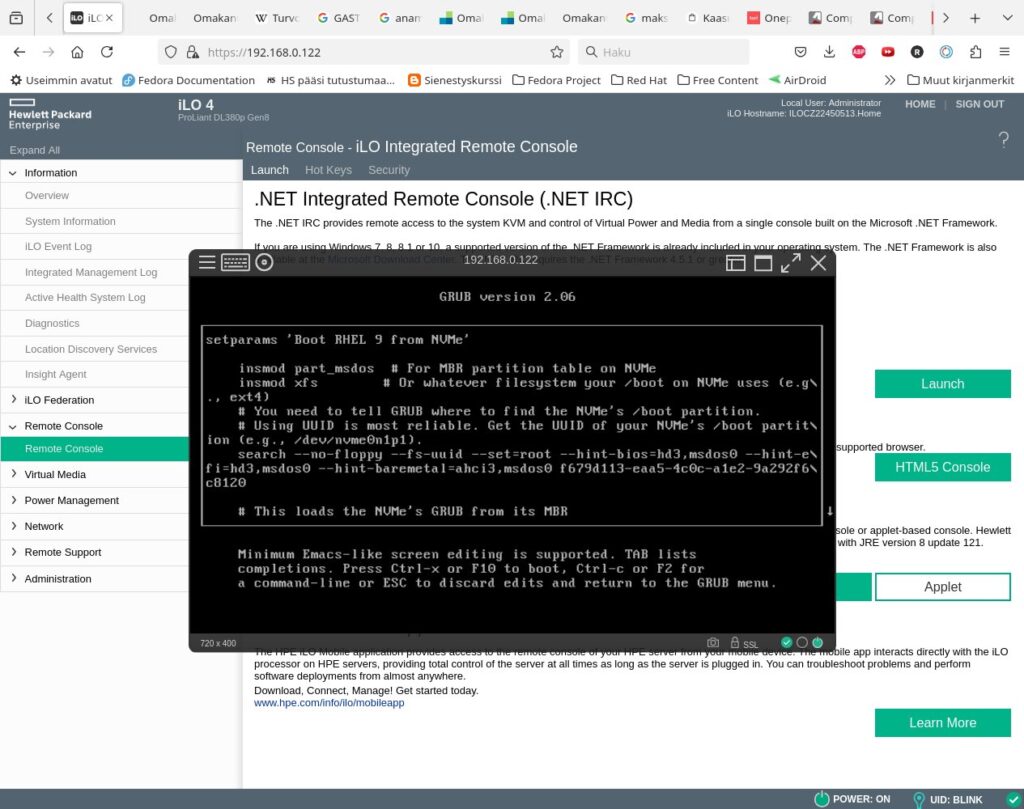The image size is (1024, 809).
Task: Open the virtual keyboard in console toolbar
Action: pos(235,262)
